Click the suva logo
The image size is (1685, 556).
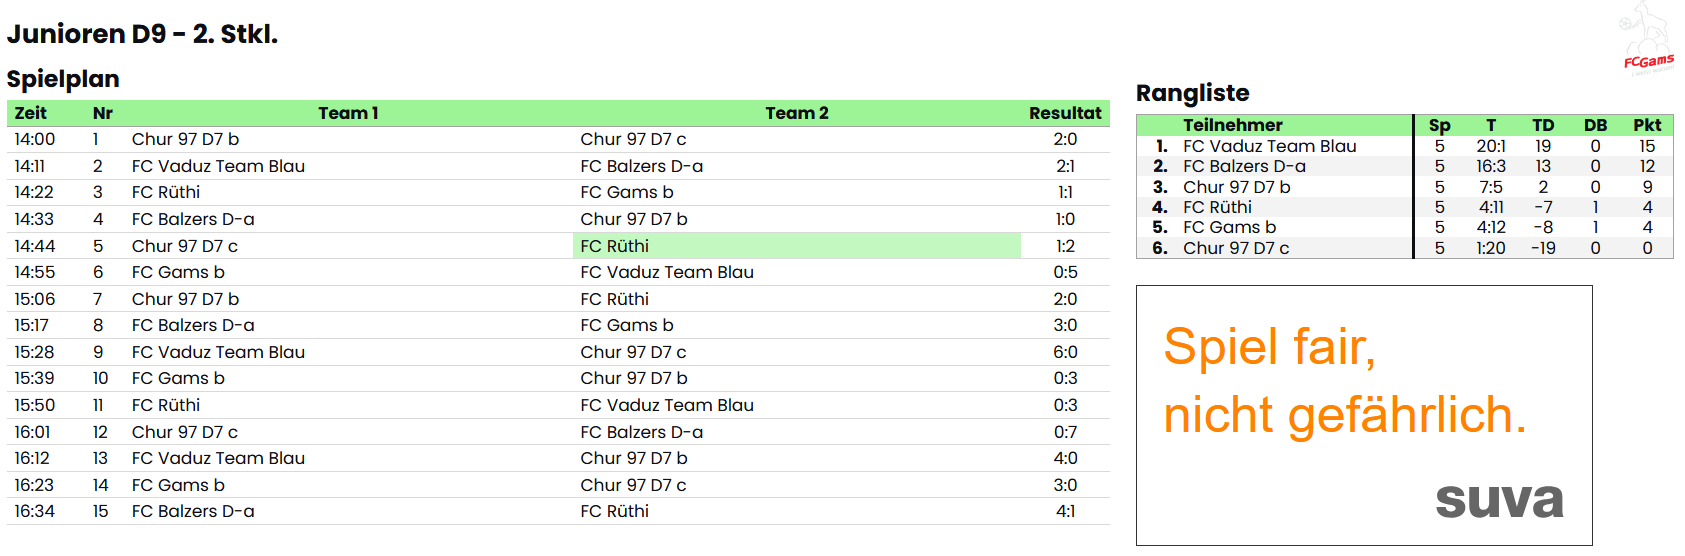point(1499,500)
